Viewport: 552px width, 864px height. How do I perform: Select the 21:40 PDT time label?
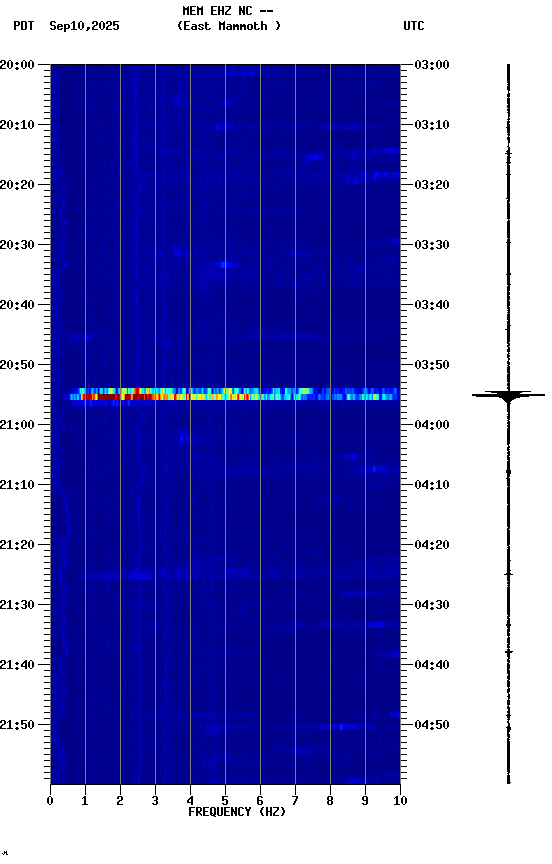(x=17, y=665)
